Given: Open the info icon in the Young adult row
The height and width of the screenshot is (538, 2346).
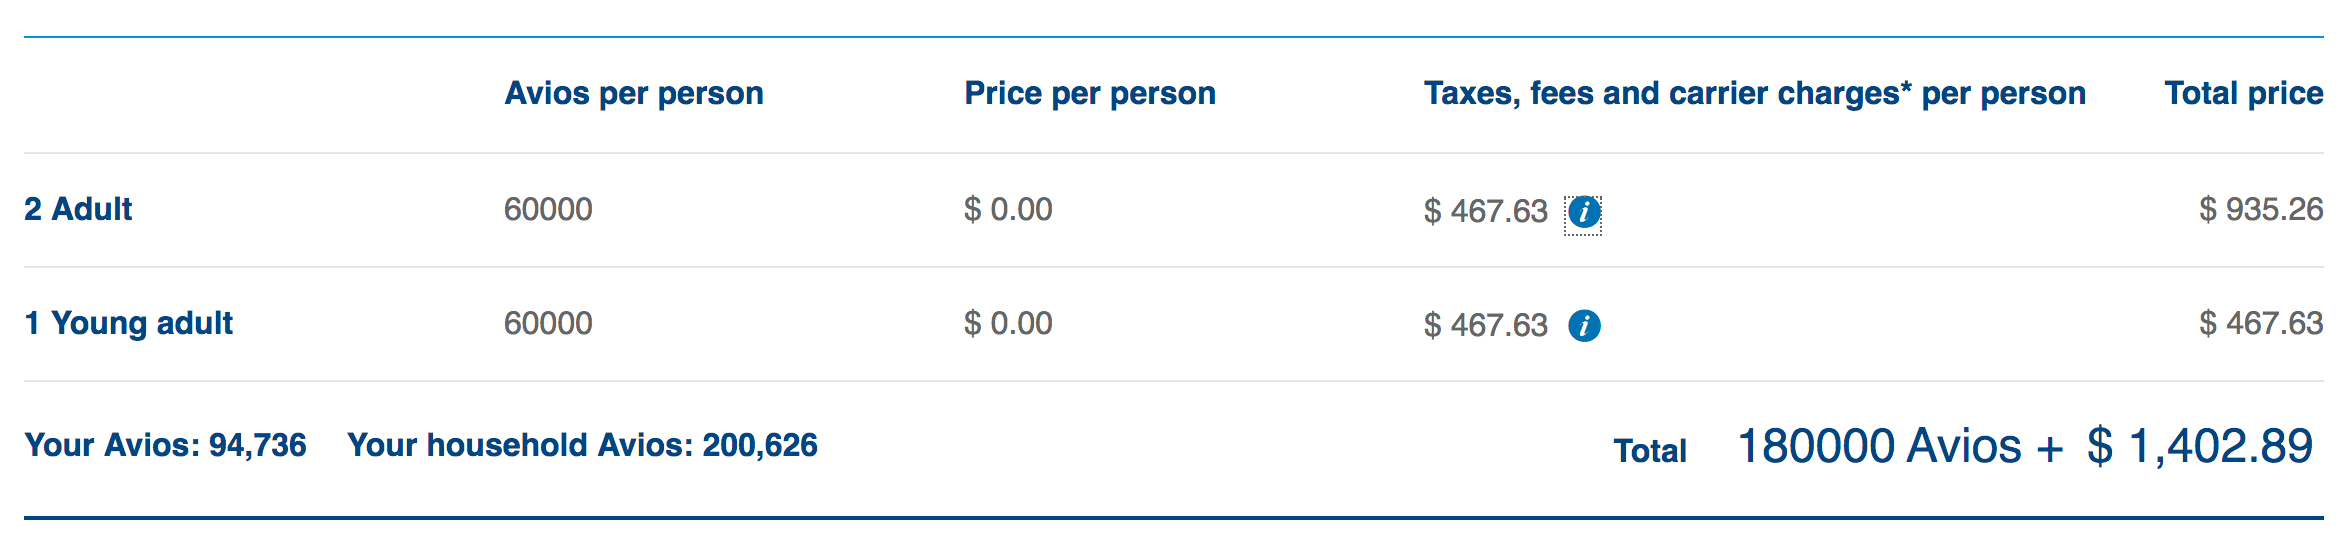Looking at the screenshot, I should pos(1583,326).
